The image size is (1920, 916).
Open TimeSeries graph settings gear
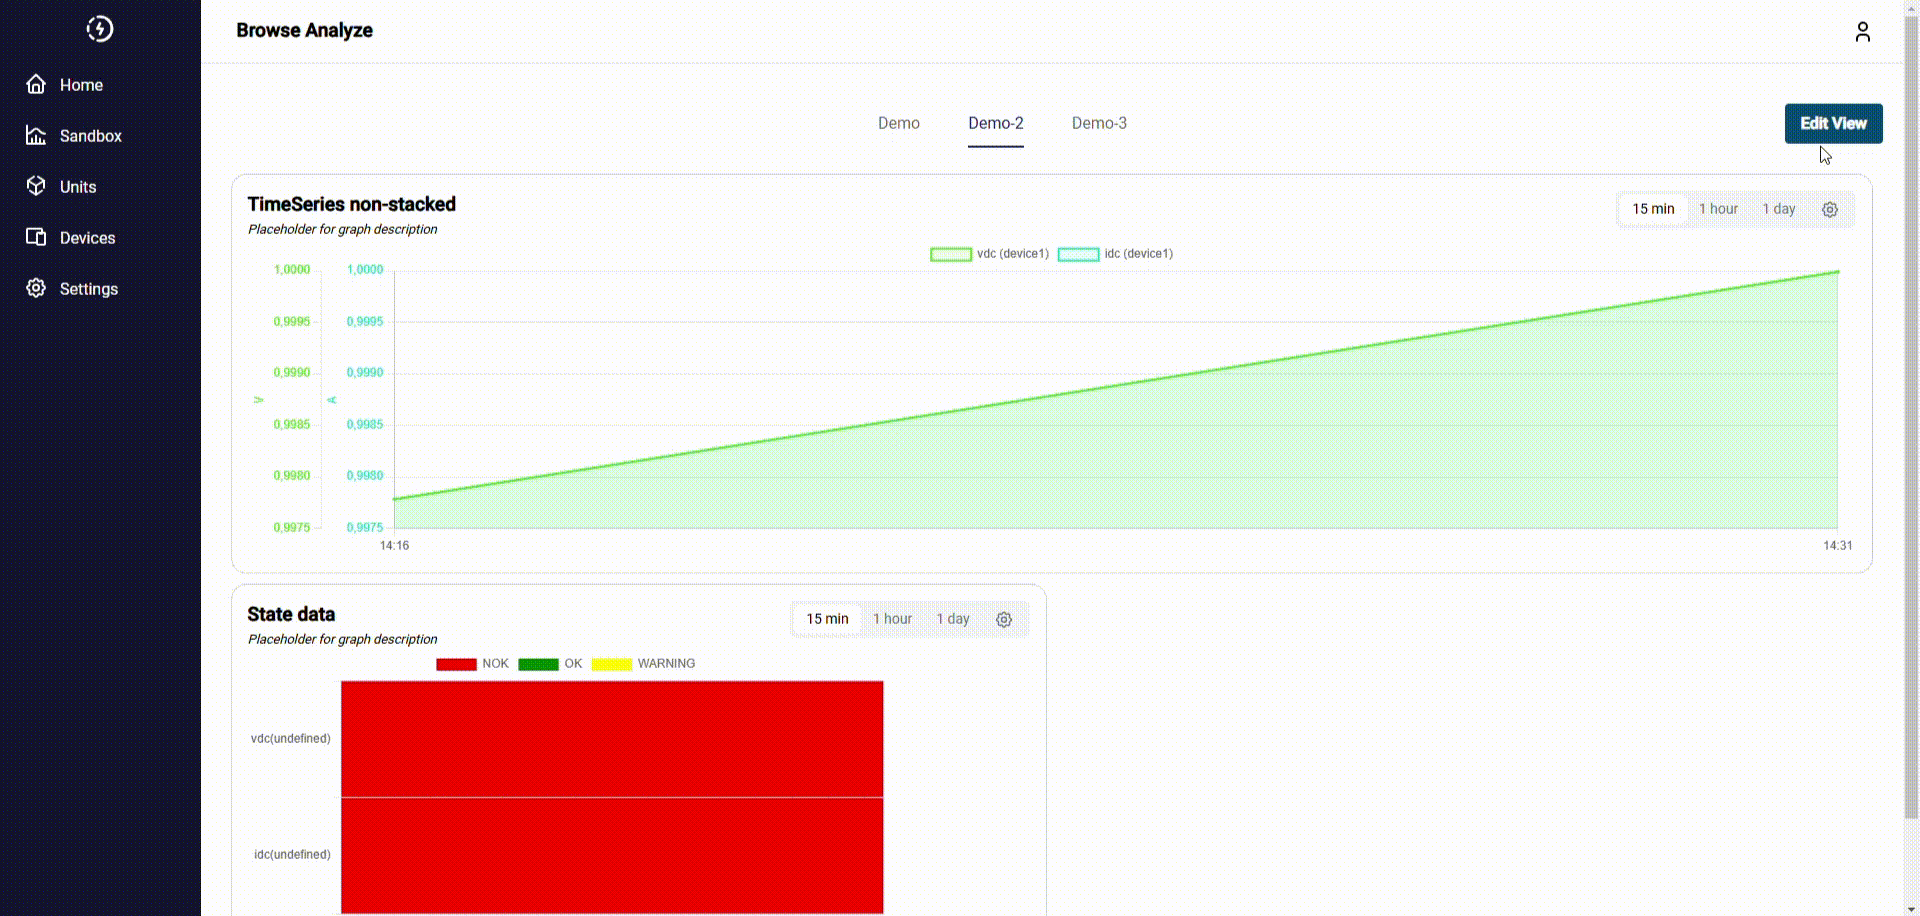pyautogui.click(x=1830, y=209)
